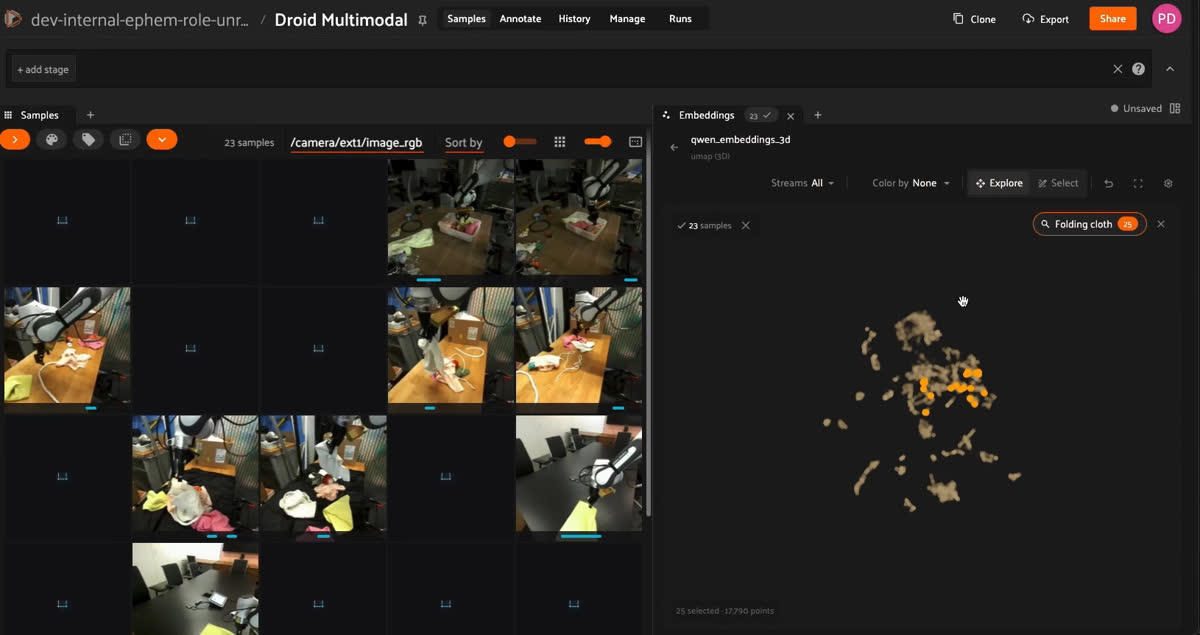Open embeddings plot settings gear
The width and height of the screenshot is (1200, 635).
1168,183
